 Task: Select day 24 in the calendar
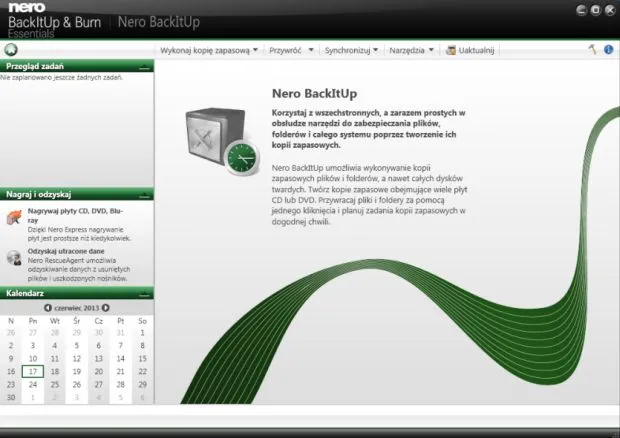[33, 384]
